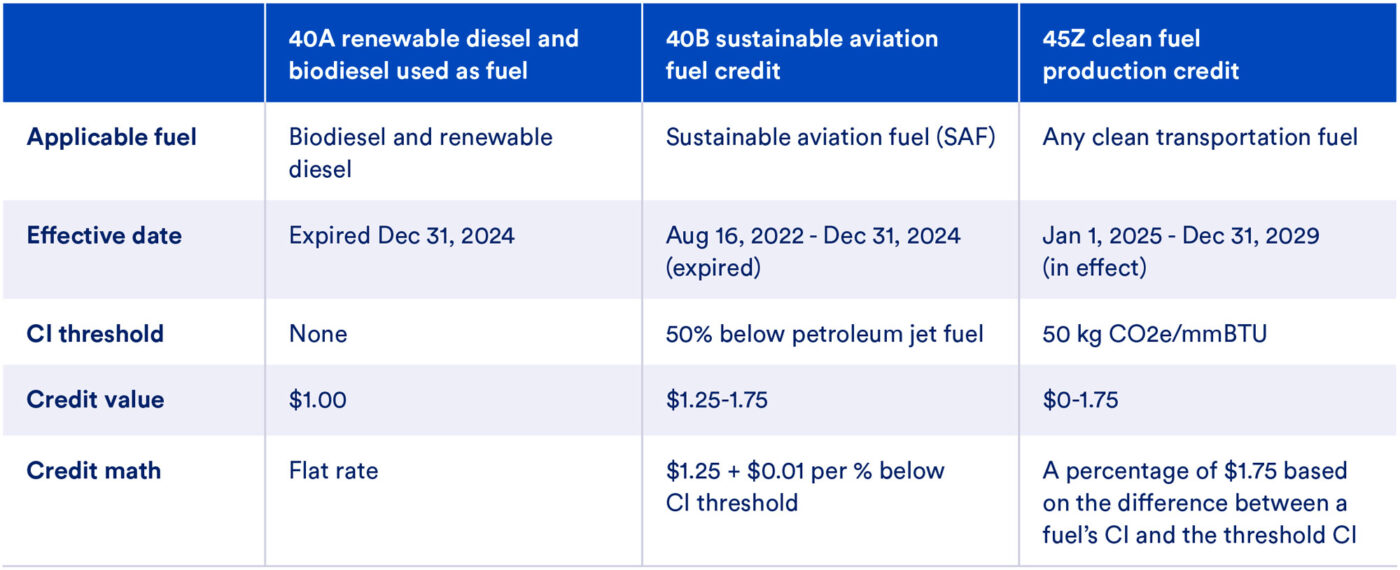This screenshot has height=570, width=1400.
Task: Select the Credit math row label
Action: 94,470
